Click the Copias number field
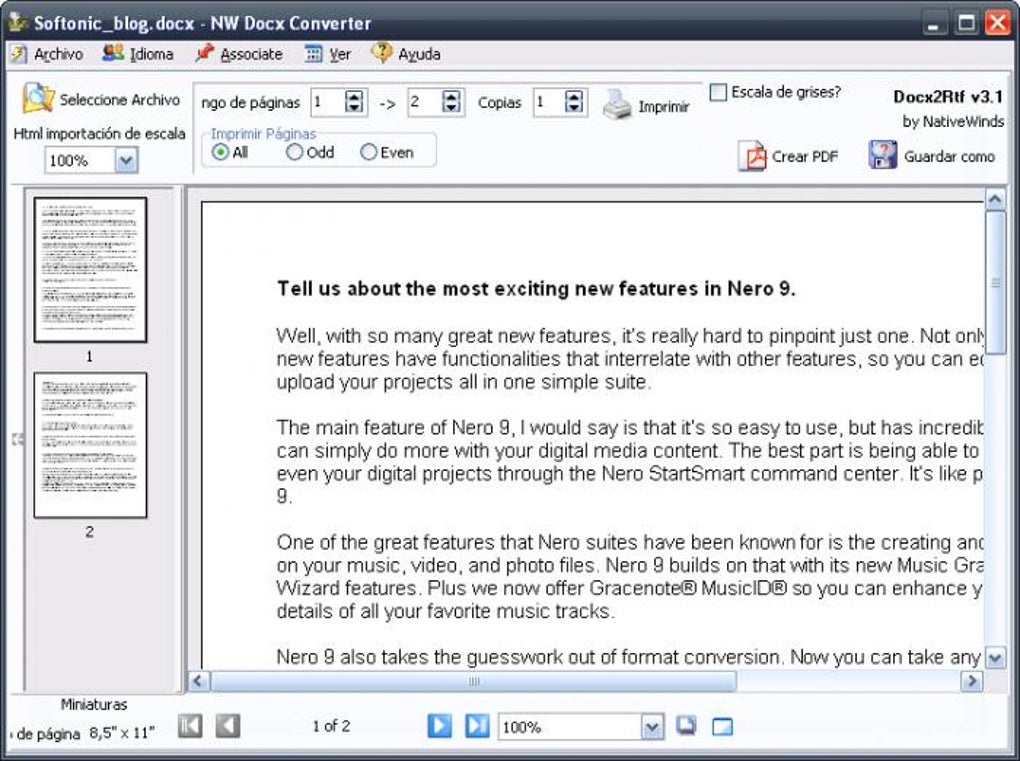The width and height of the screenshot is (1020, 761). pos(549,102)
